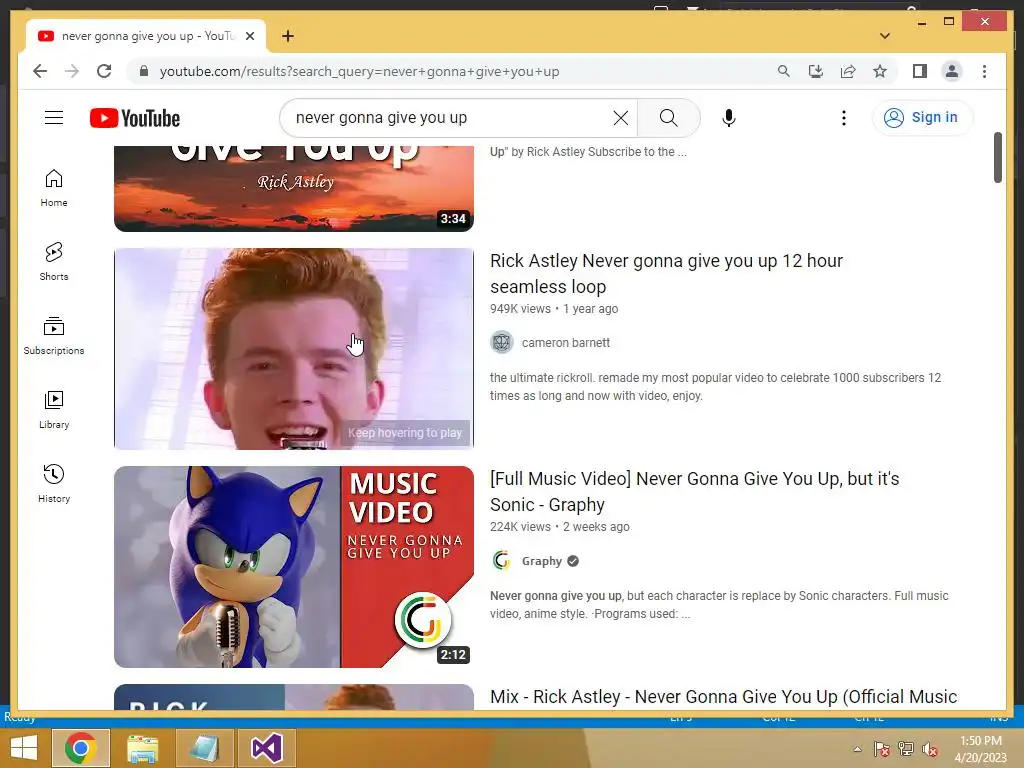Click '949K views' text
1024x768 pixels.
pos(520,309)
